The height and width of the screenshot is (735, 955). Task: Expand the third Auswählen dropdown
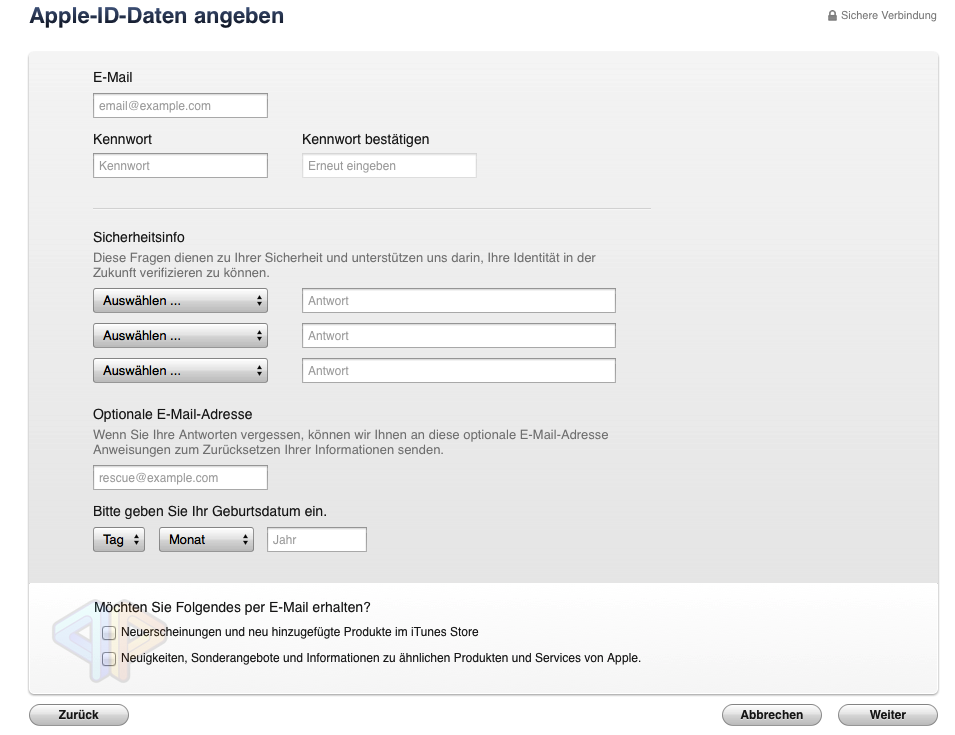pos(180,370)
